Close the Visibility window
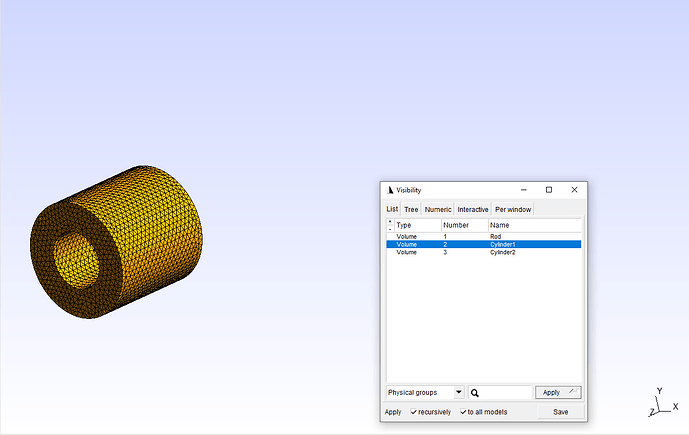Image resolution: width=689 pixels, height=435 pixels. point(574,190)
